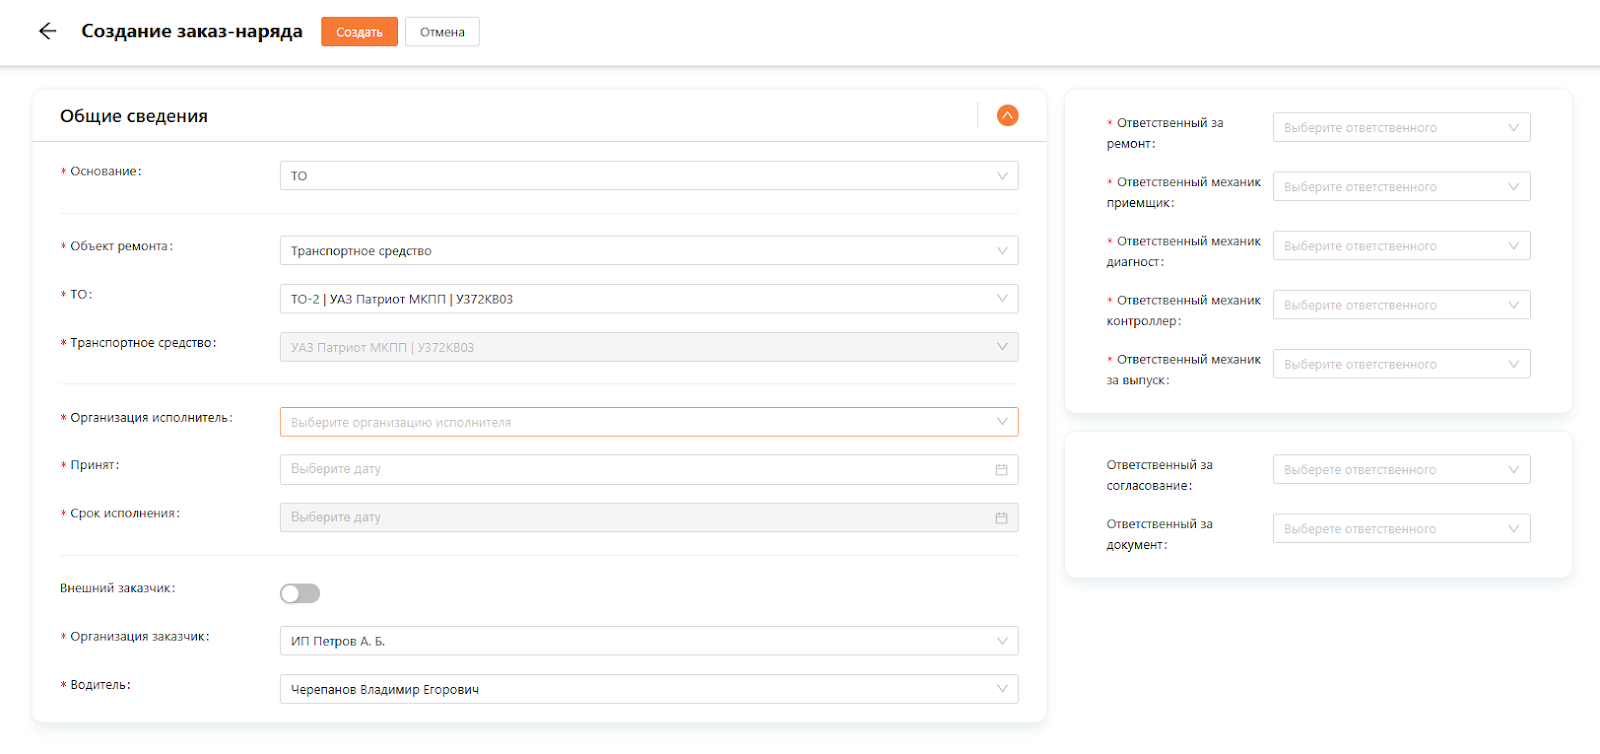Open Ответственный механик контроллер dropdown
1600x754 pixels.
1400,305
